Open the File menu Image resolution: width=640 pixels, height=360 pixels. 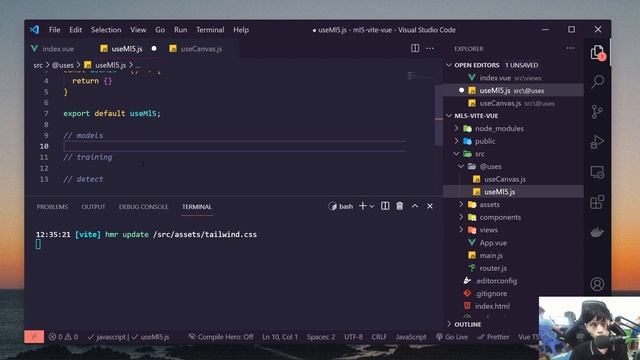point(54,30)
